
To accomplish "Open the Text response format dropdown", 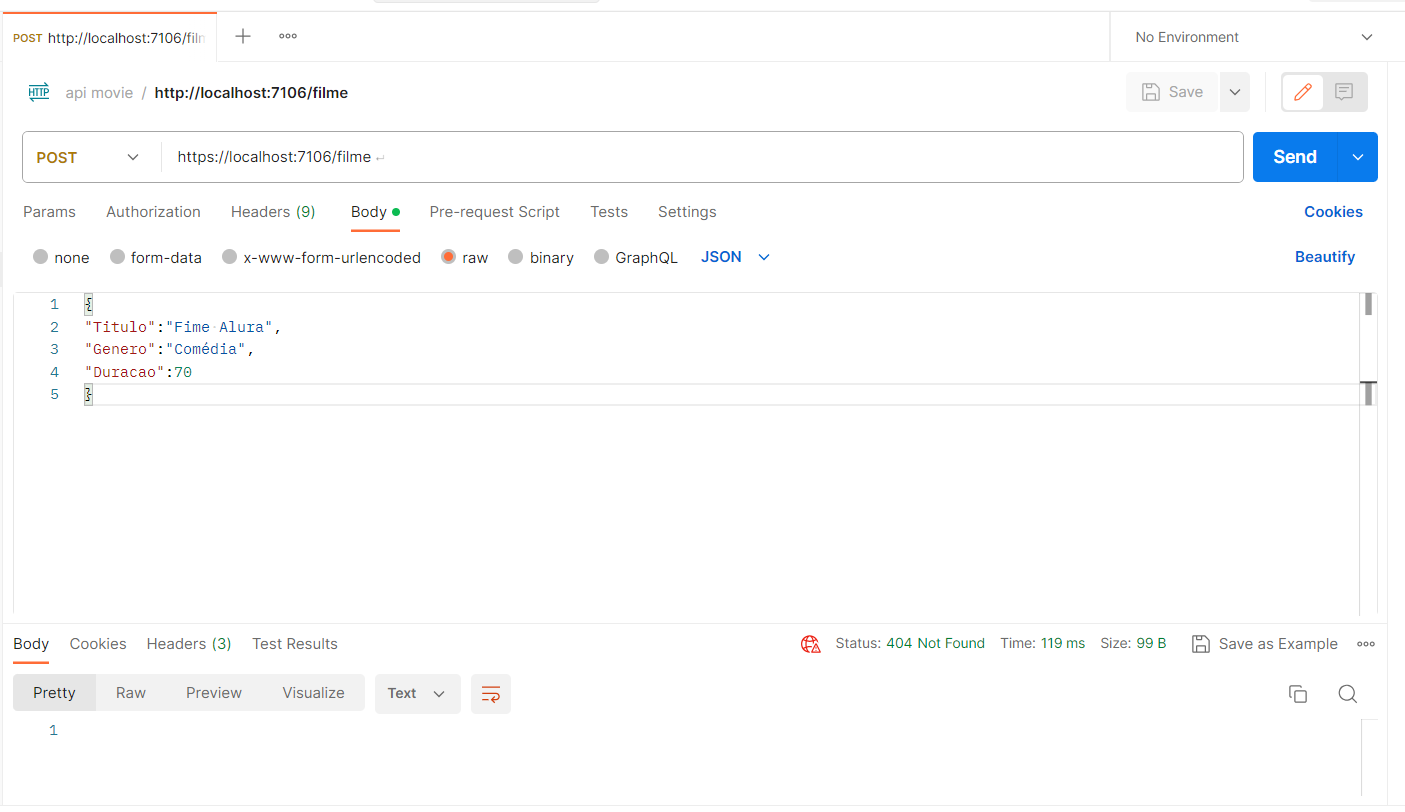I will point(417,693).
